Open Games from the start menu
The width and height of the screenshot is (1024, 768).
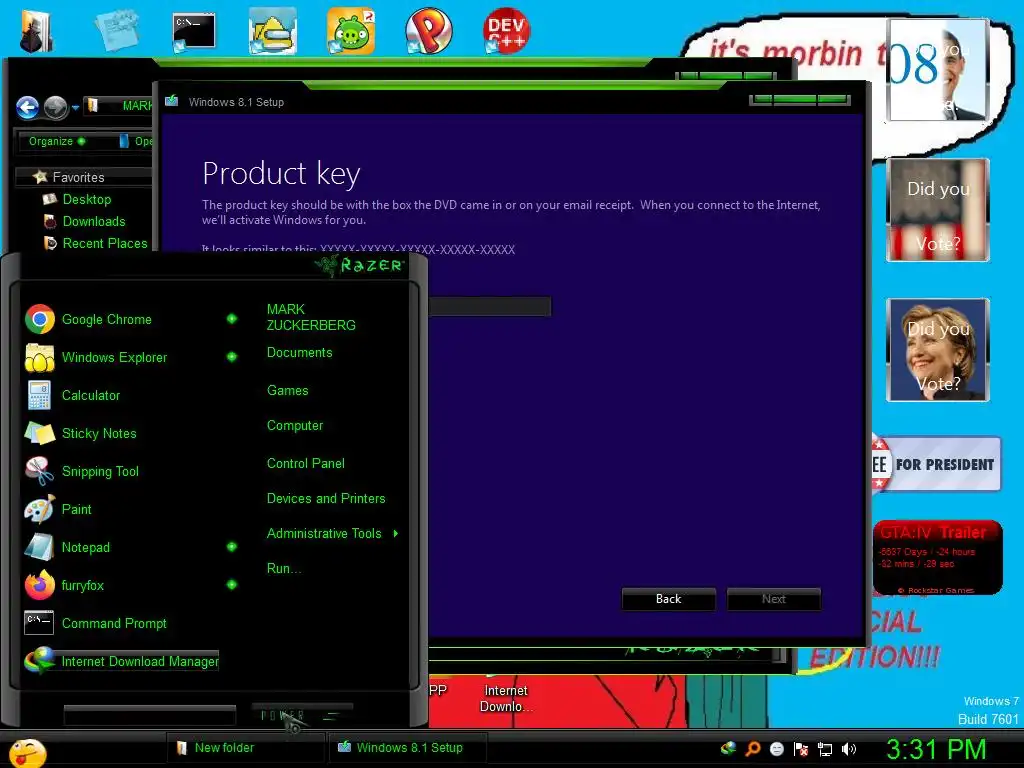pos(287,391)
